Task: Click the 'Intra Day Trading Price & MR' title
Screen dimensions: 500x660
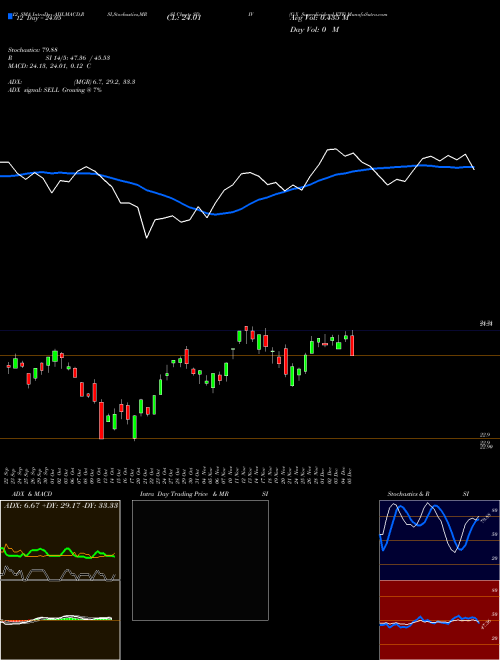Action: click(184, 494)
